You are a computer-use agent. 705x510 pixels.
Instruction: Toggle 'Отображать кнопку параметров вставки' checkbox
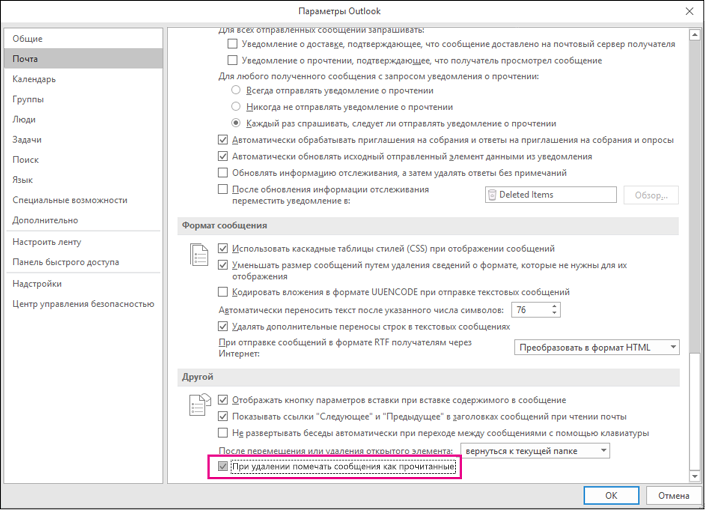pos(223,400)
